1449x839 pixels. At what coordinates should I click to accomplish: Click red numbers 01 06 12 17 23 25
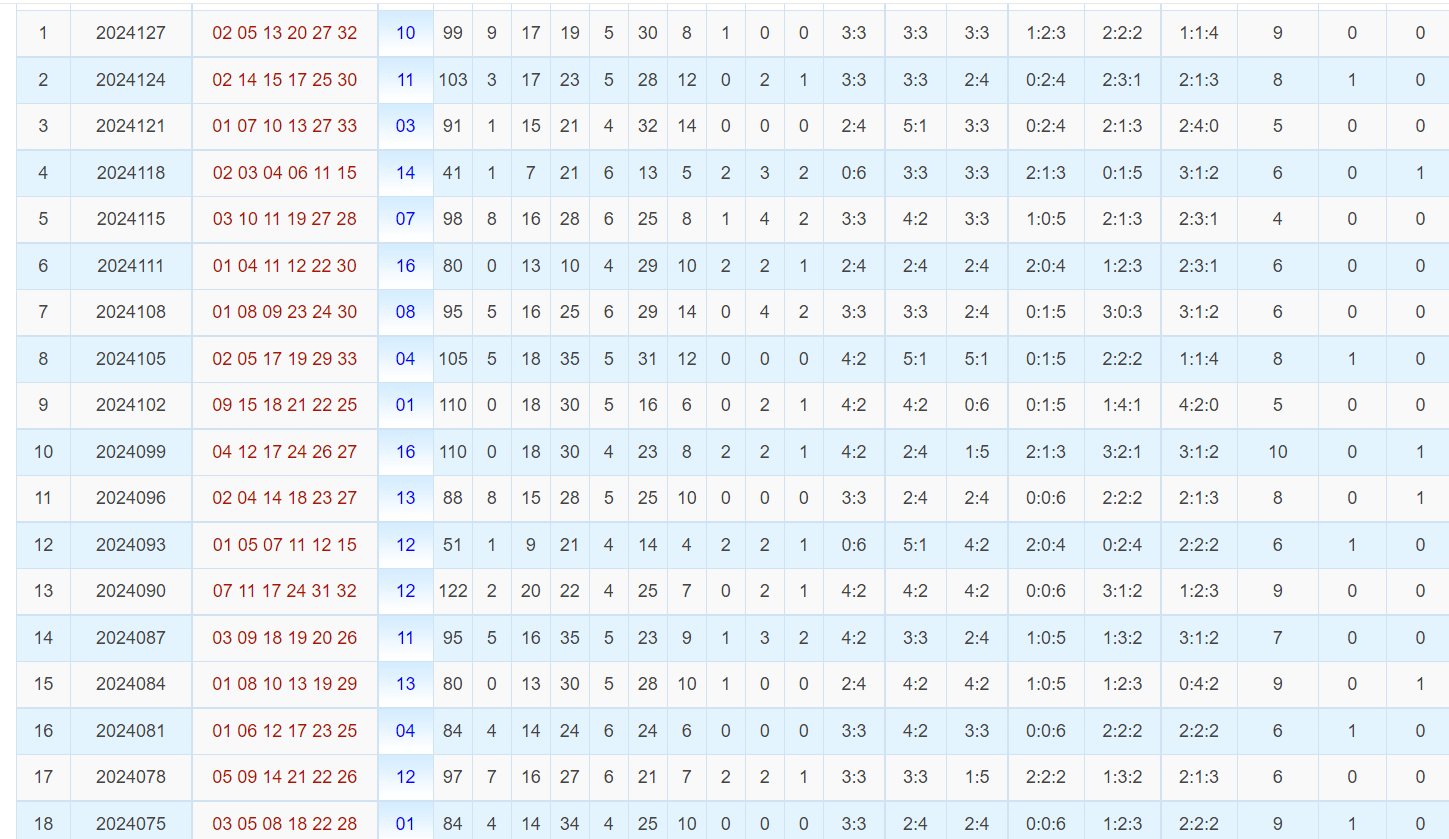[x=285, y=731]
